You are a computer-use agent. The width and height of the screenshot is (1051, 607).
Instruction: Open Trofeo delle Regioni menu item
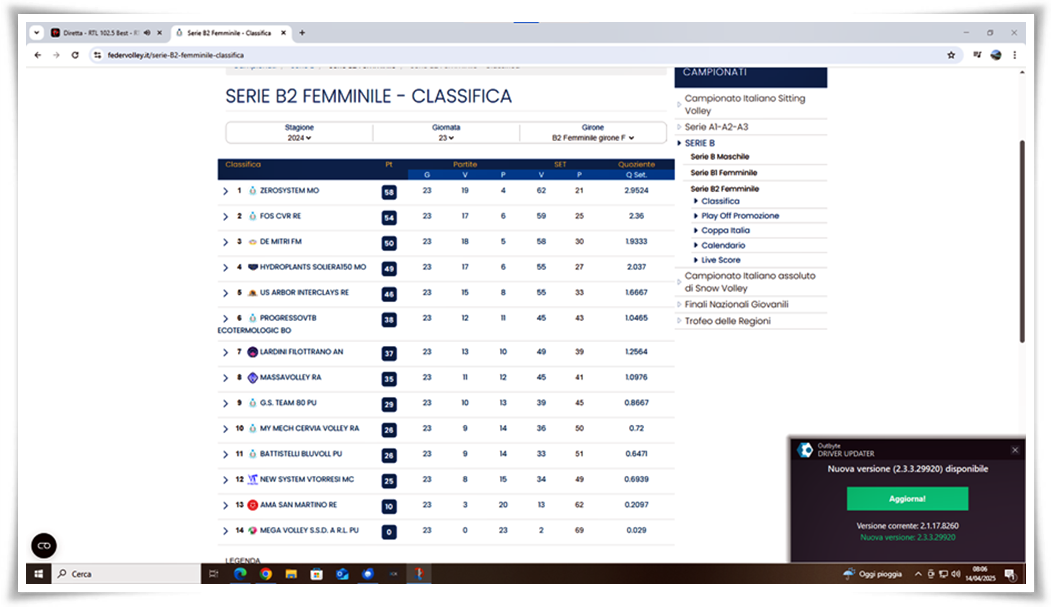[x=727, y=321]
